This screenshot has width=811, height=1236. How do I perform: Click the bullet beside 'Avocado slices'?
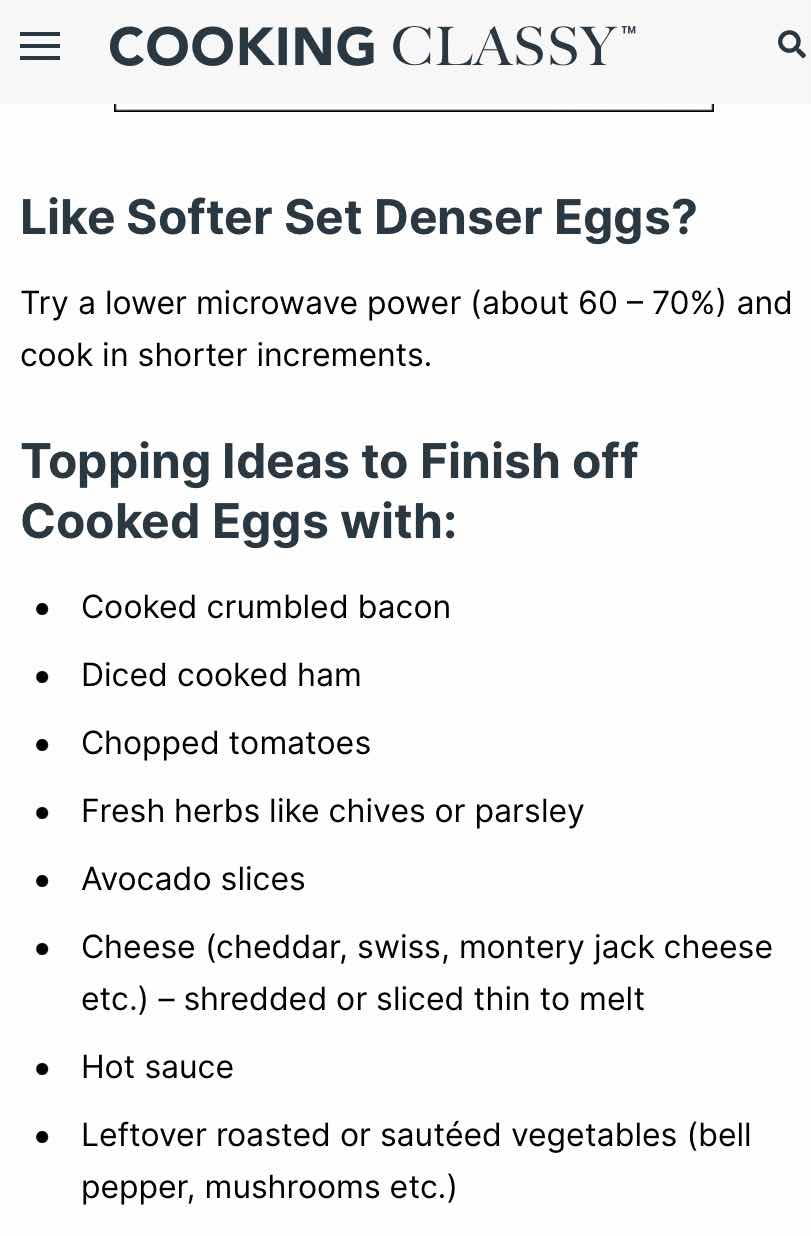click(42, 880)
